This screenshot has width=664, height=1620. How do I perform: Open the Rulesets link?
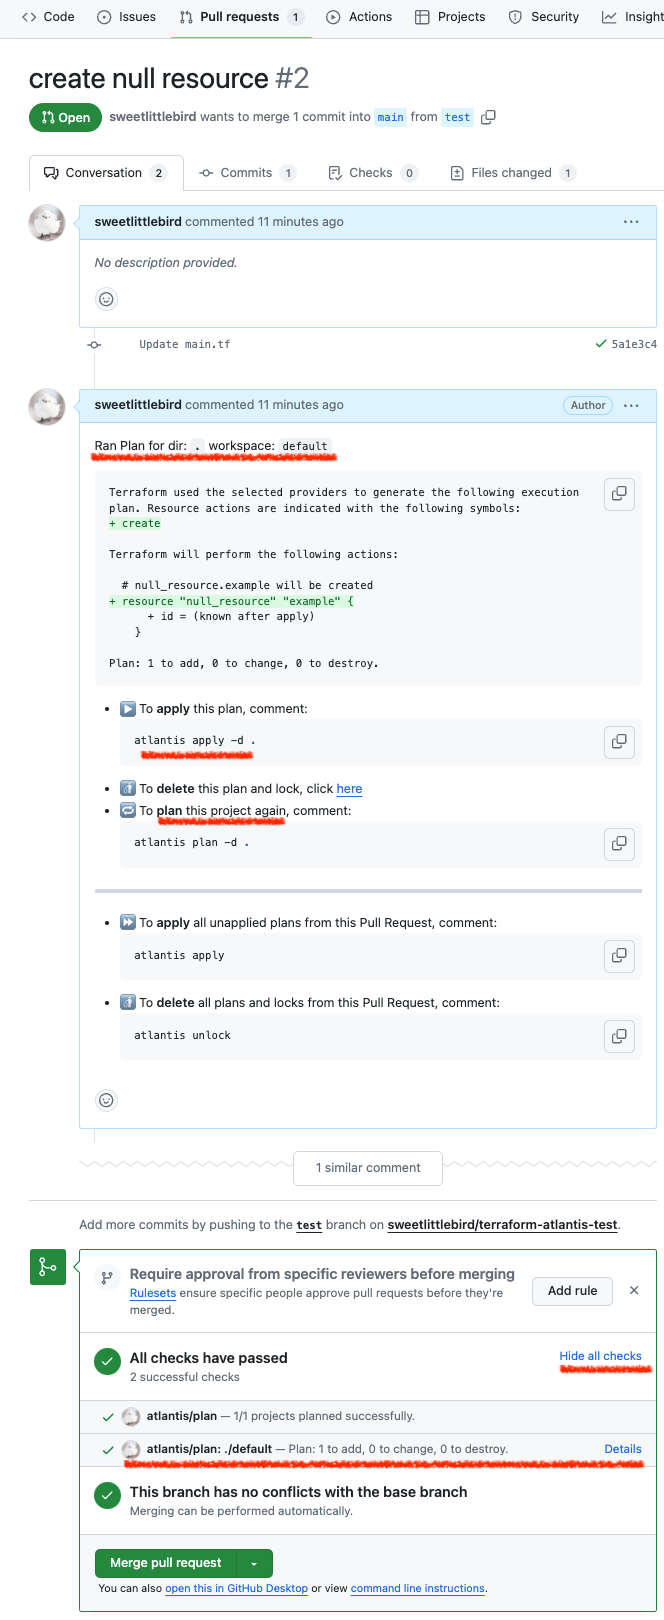[153, 1293]
